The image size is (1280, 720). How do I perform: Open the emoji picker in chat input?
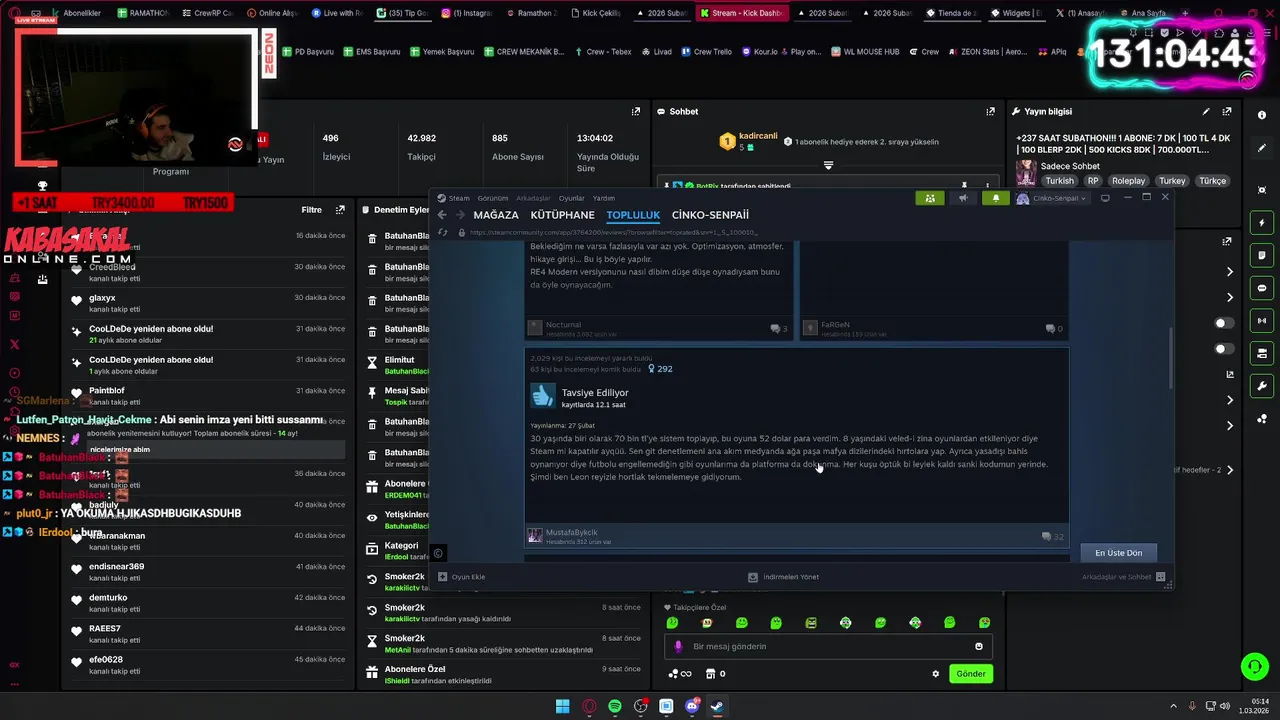click(x=980, y=647)
